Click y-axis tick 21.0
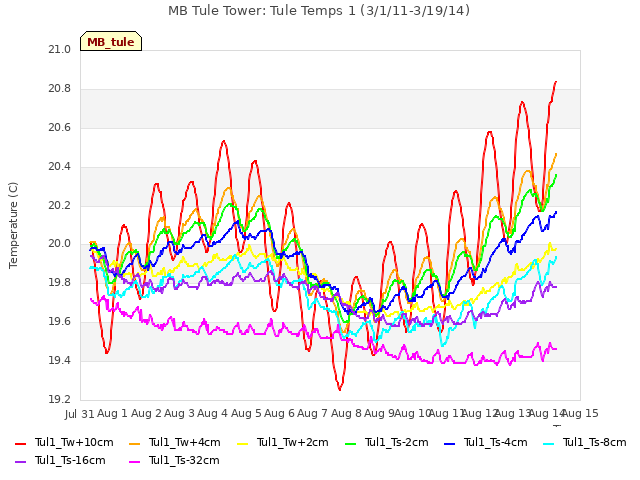Viewport: 640px width, 480px height. pyautogui.click(x=60, y=50)
